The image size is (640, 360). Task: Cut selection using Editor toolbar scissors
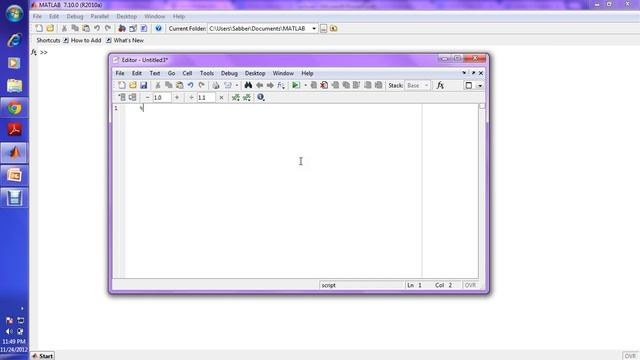coord(158,85)
